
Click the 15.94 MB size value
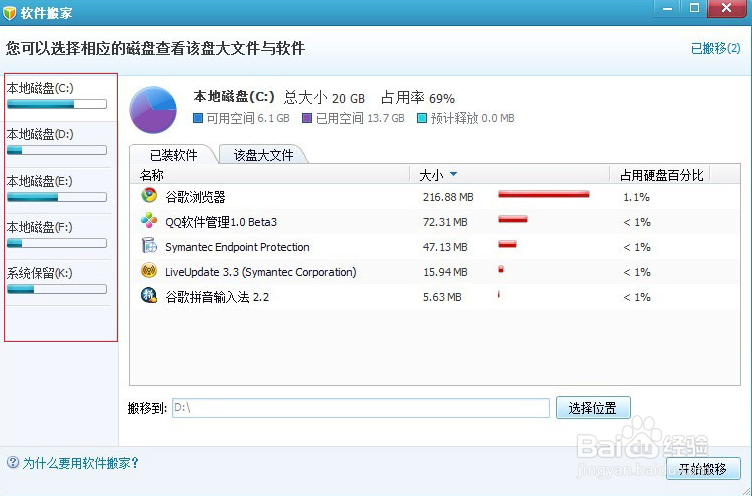(445, 272)
